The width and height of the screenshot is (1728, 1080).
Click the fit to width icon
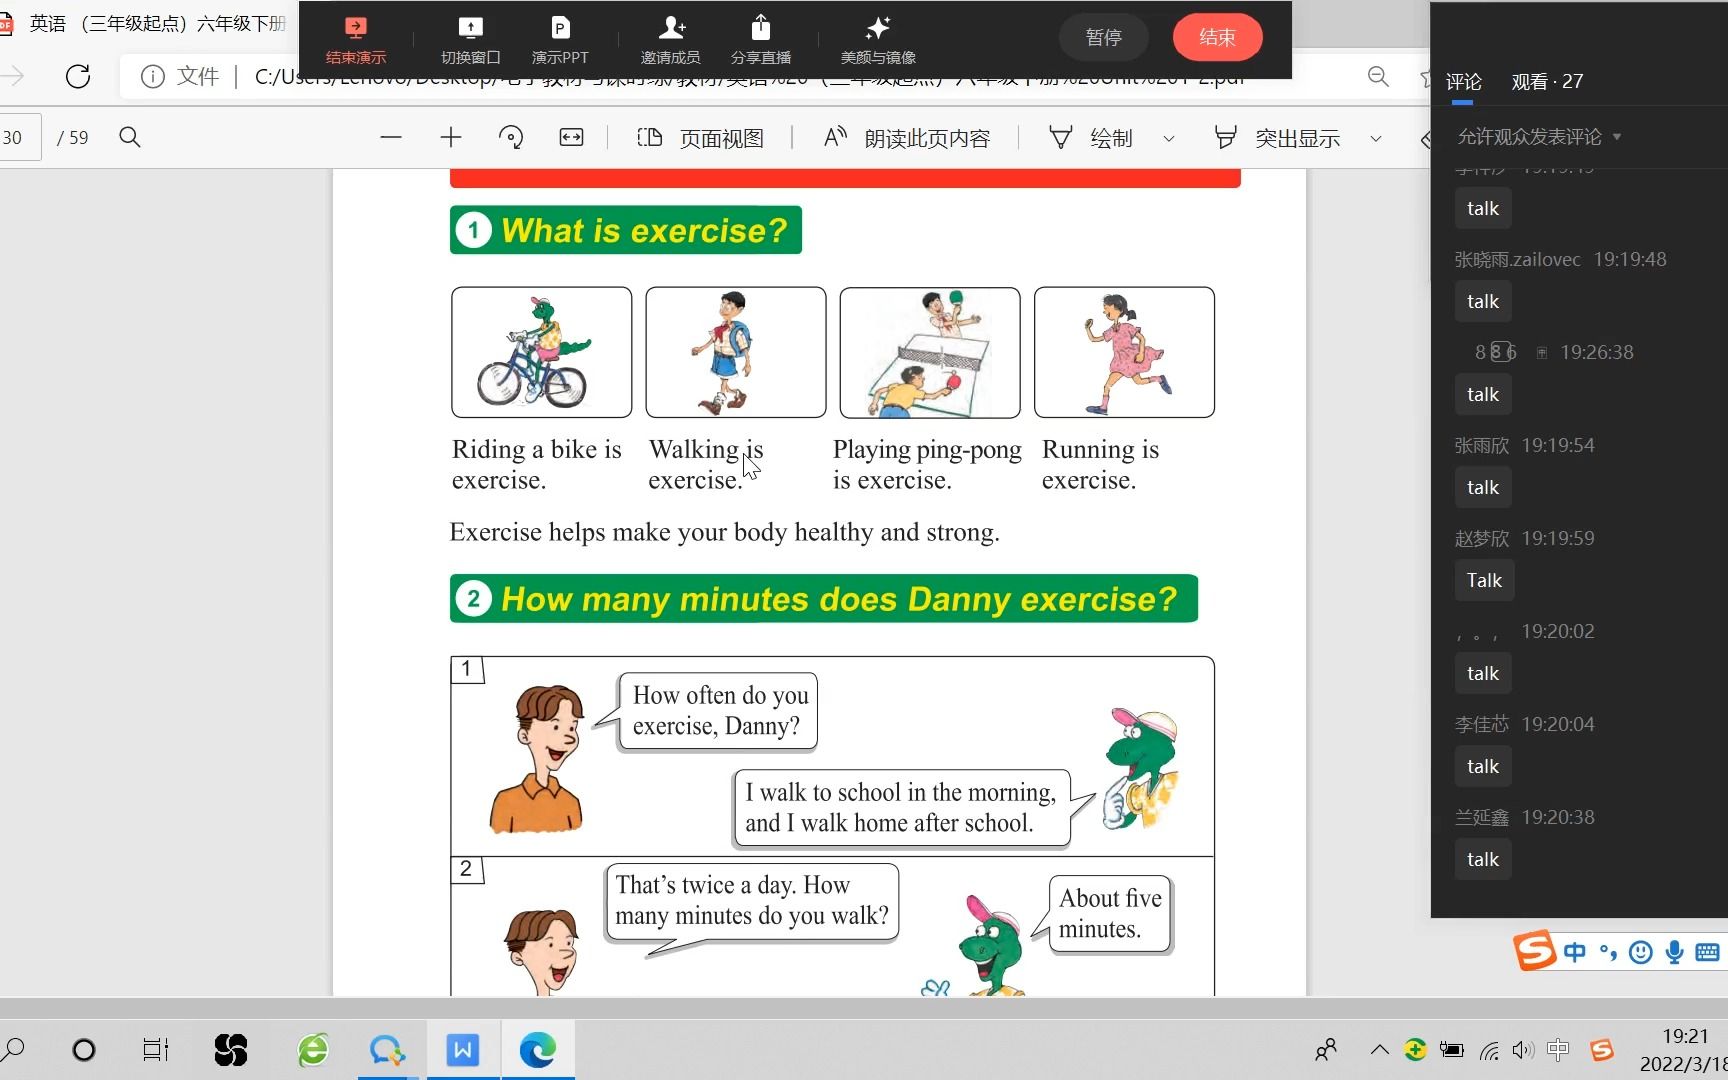571,137
